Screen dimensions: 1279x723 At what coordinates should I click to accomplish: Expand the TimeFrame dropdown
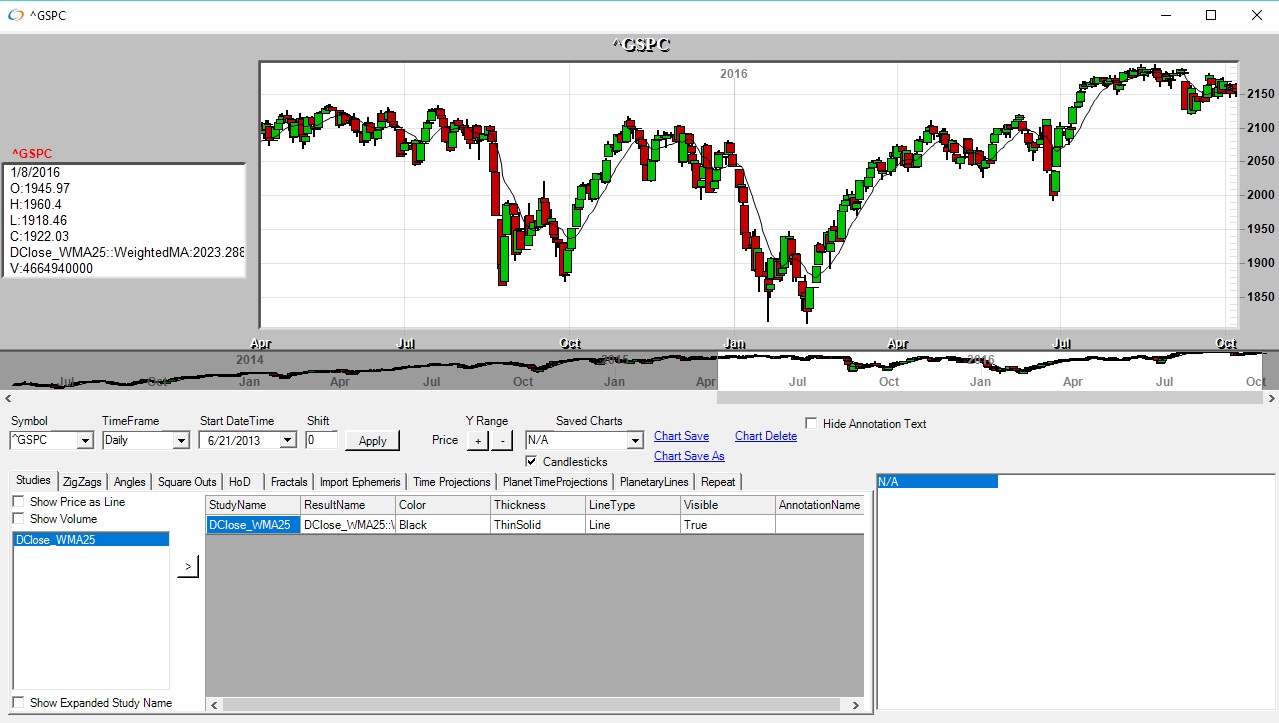click(180, 441)
